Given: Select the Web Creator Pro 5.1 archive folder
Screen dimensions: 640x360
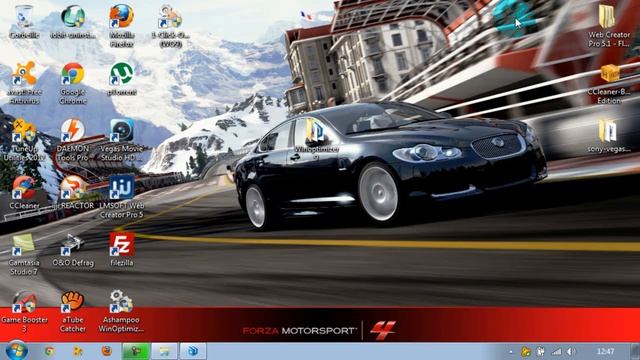Looking at the screenshot, I should 609,25.
